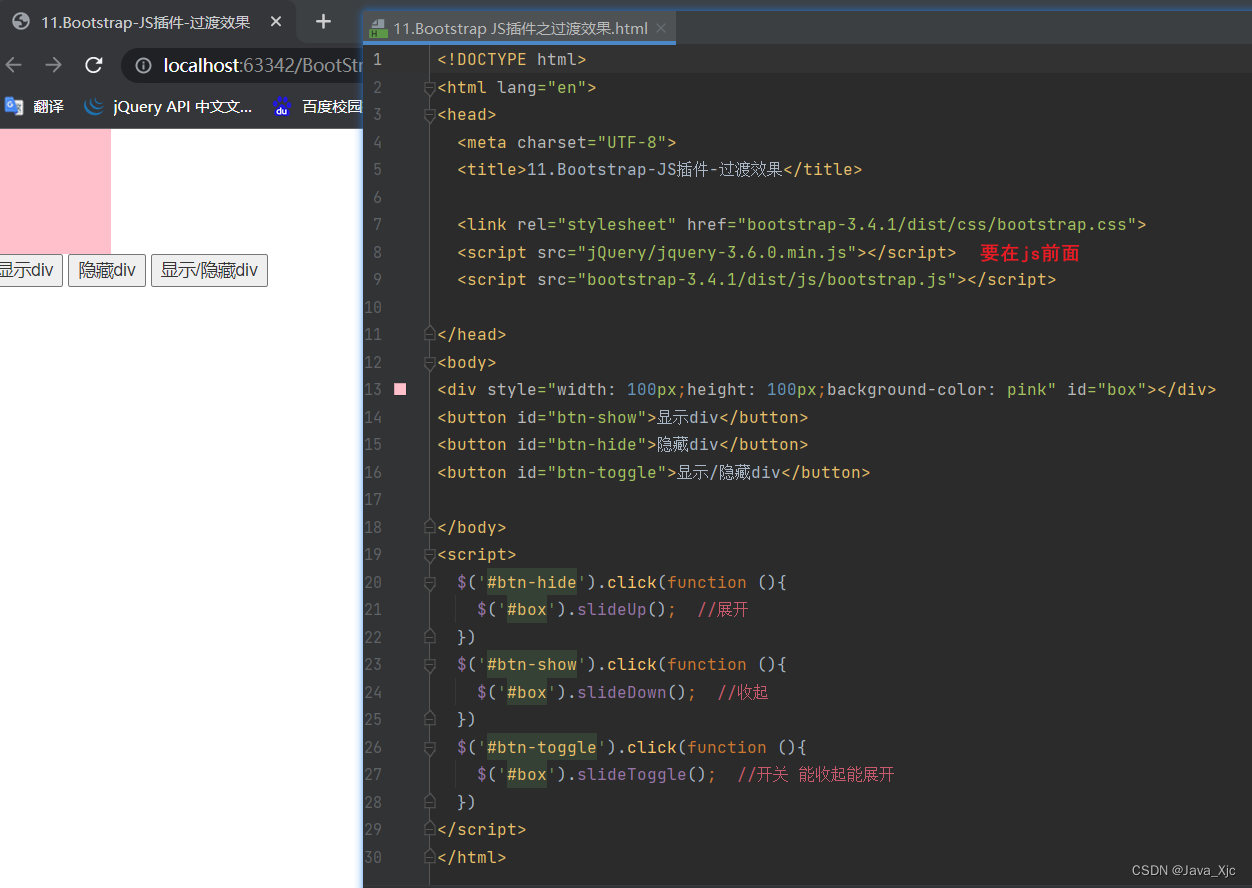Select the 11.Bootstrap JS插件之过渡效果.html editor tab
Screen dimensions: 1252x888
520,28
